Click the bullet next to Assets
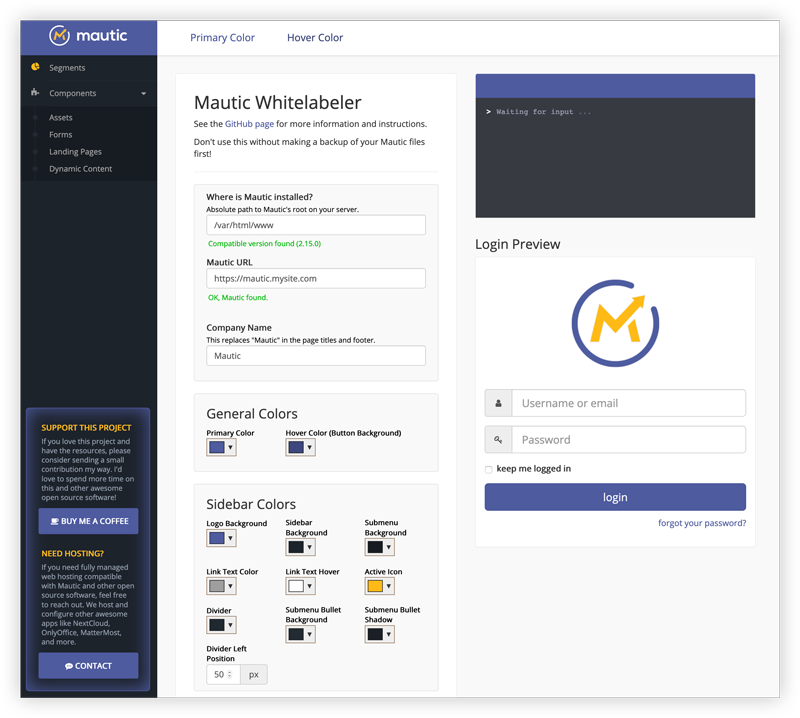The width and height of the screenshot is (800, 718). (36, 118)
